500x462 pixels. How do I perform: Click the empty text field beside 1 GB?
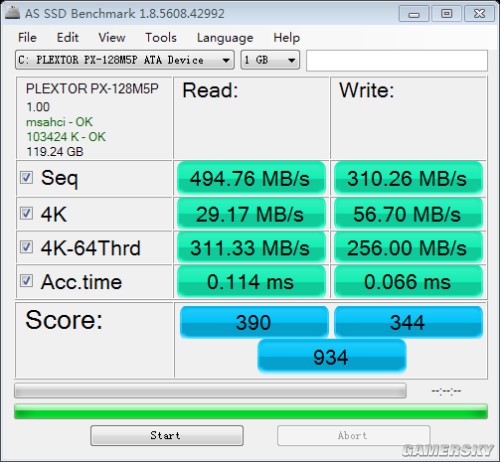point(397,60)
